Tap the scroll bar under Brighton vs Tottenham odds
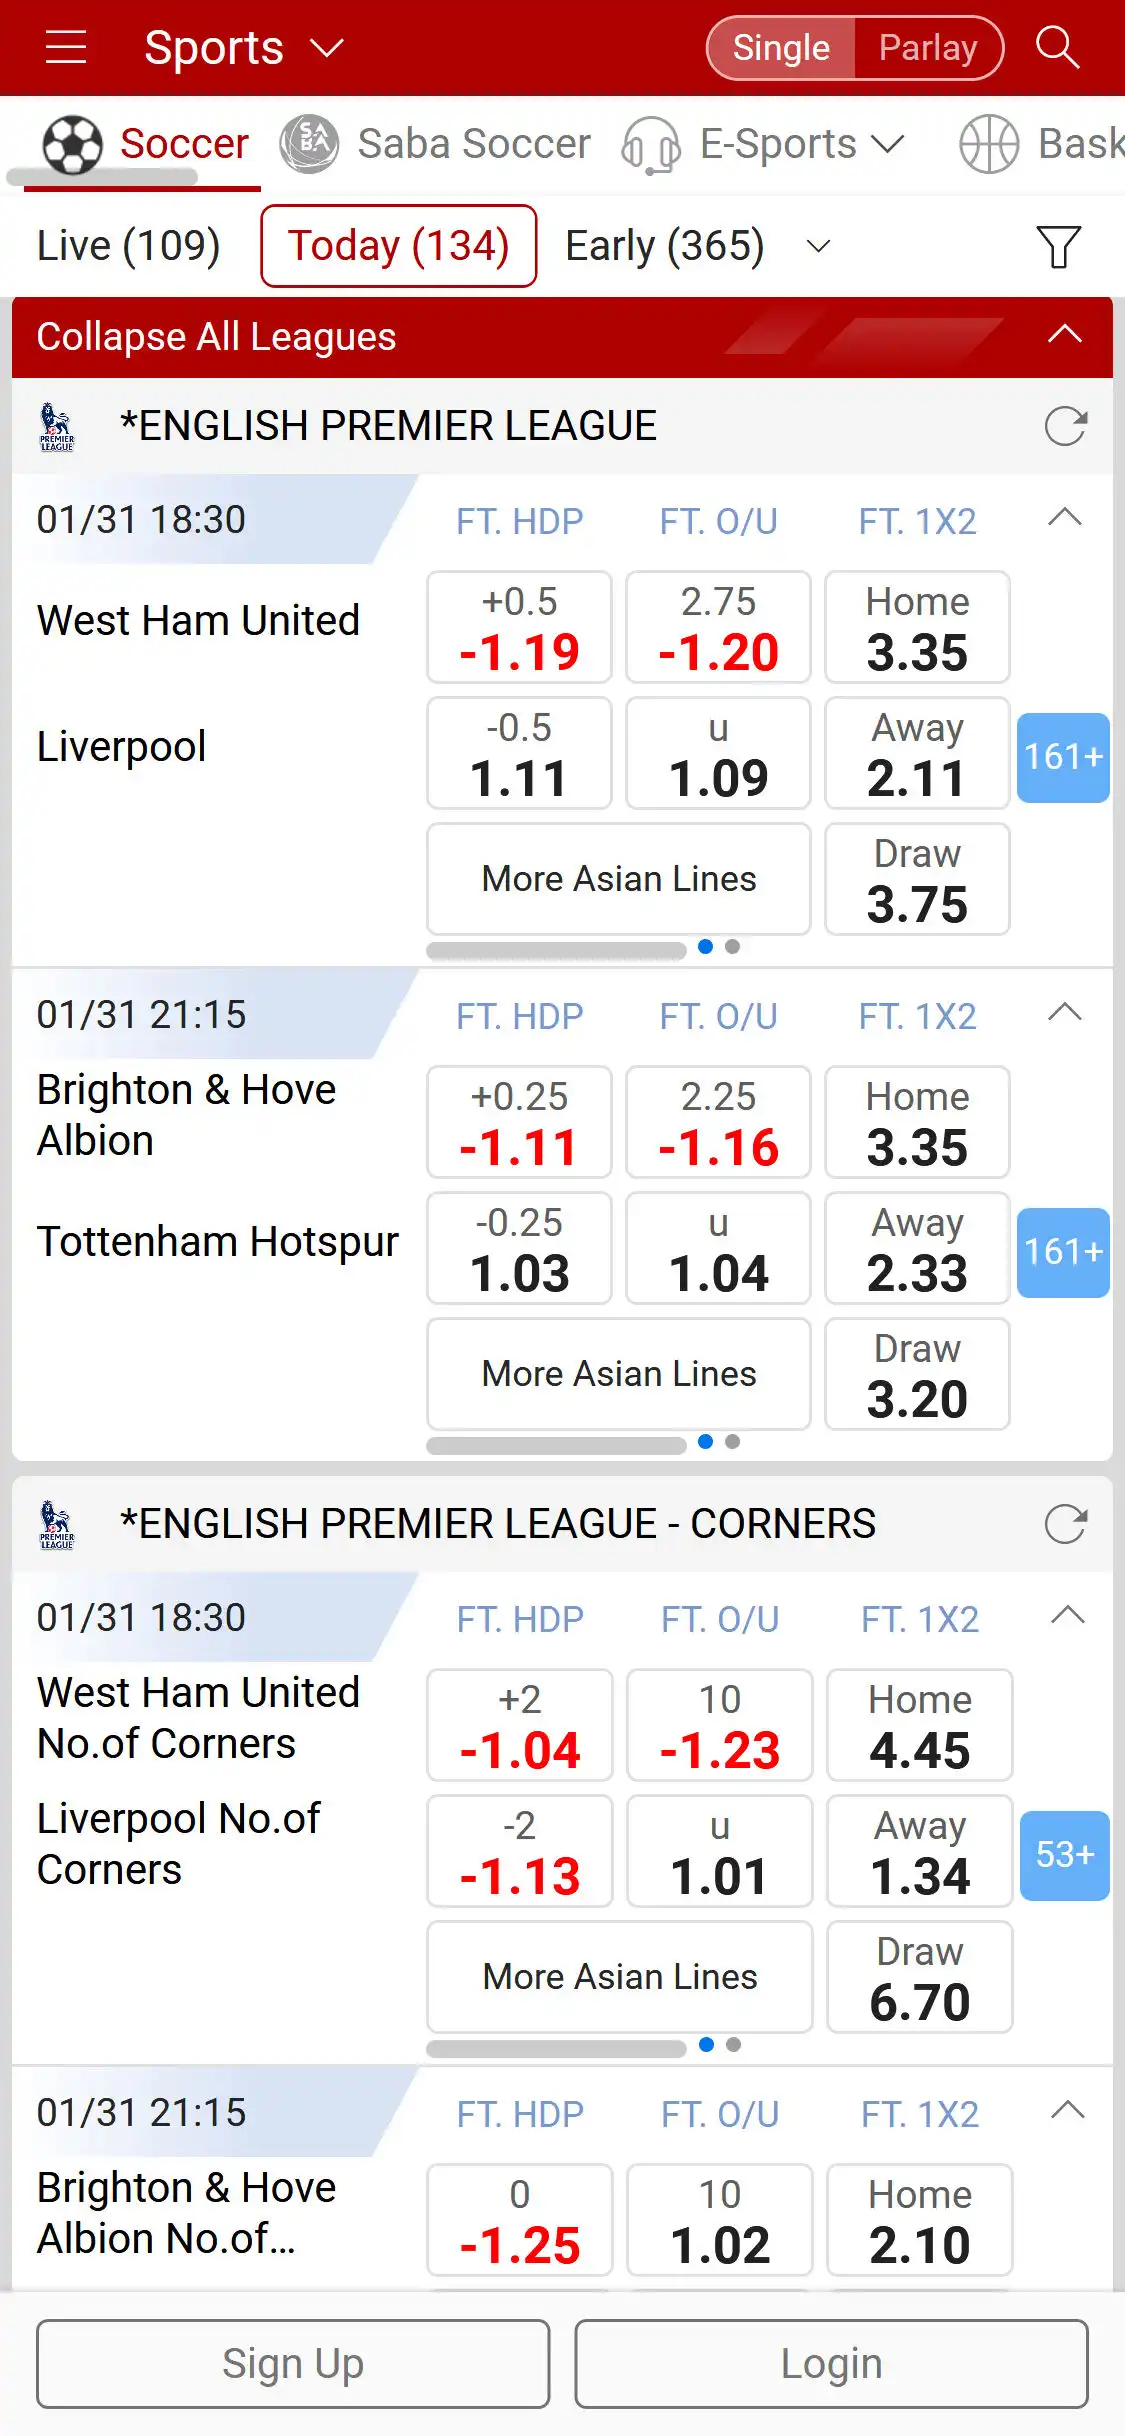 (556, 1444)
